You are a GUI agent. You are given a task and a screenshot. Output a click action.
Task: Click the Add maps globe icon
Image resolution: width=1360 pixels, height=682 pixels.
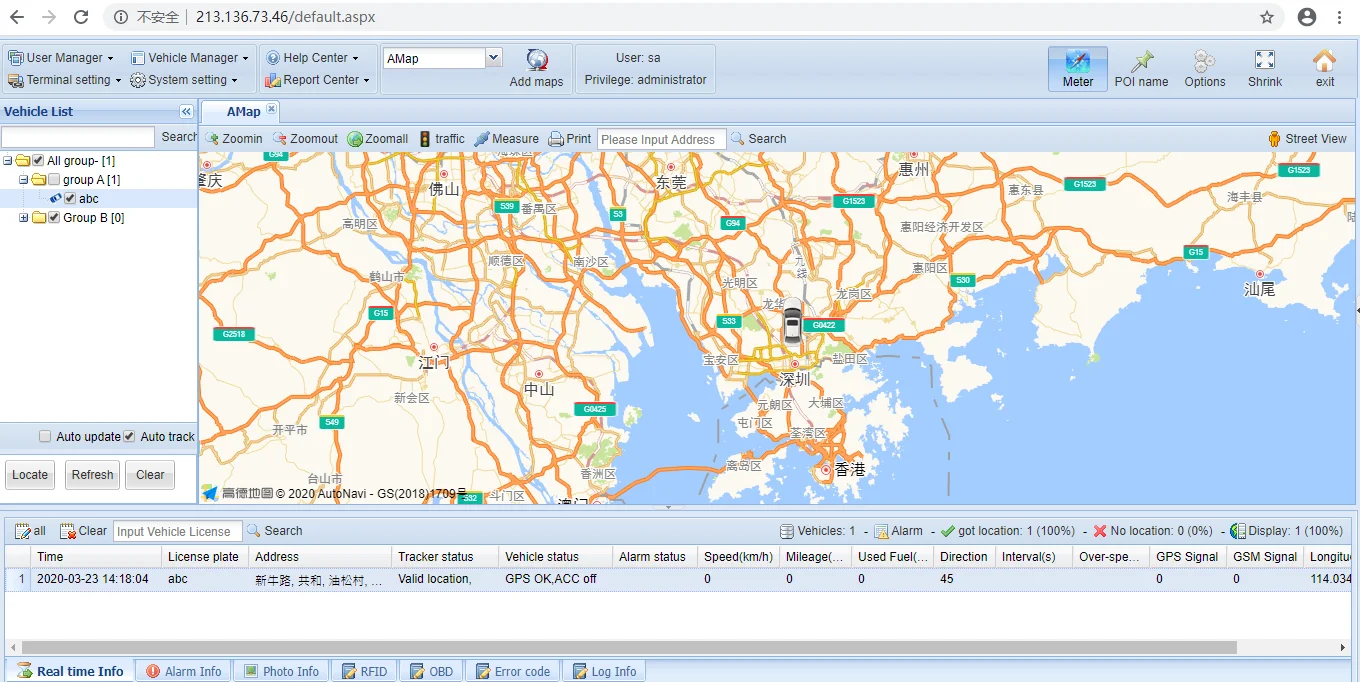pyautogui.click(x=537, y=60)
